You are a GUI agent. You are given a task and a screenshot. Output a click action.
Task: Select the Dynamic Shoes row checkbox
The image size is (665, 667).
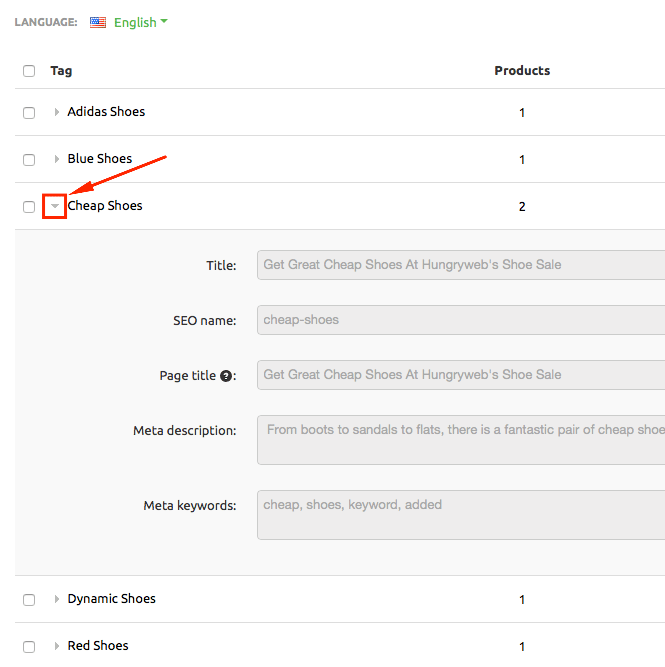[29, 600]
